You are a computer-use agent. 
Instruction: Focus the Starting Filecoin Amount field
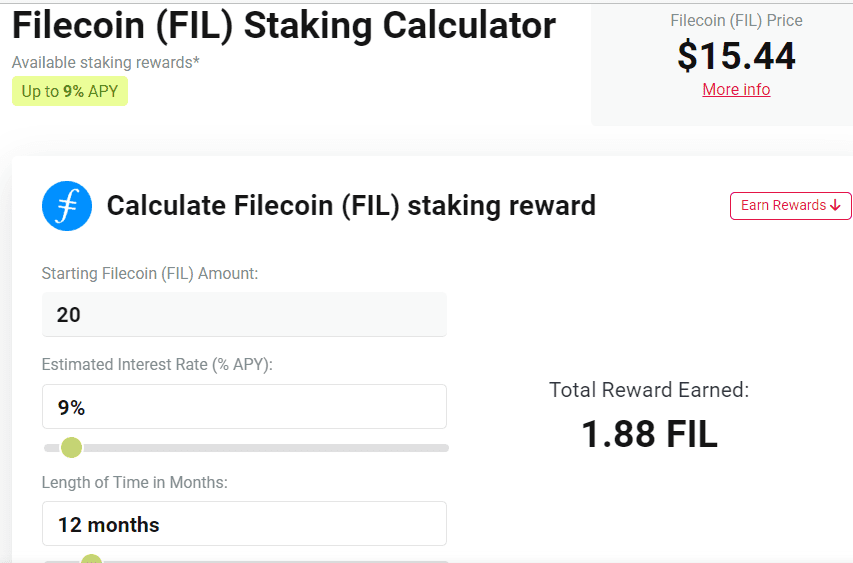[x=244, y=314]
